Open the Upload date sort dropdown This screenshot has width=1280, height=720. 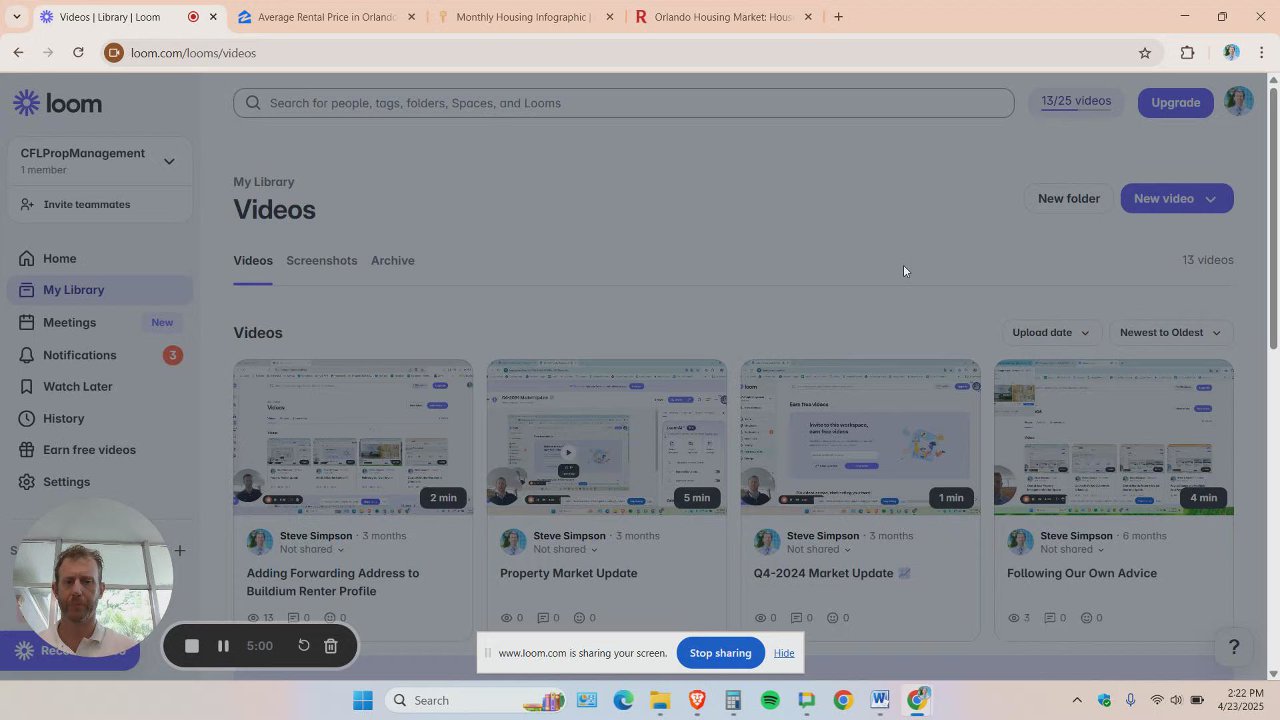click(x=1051, y=333)
